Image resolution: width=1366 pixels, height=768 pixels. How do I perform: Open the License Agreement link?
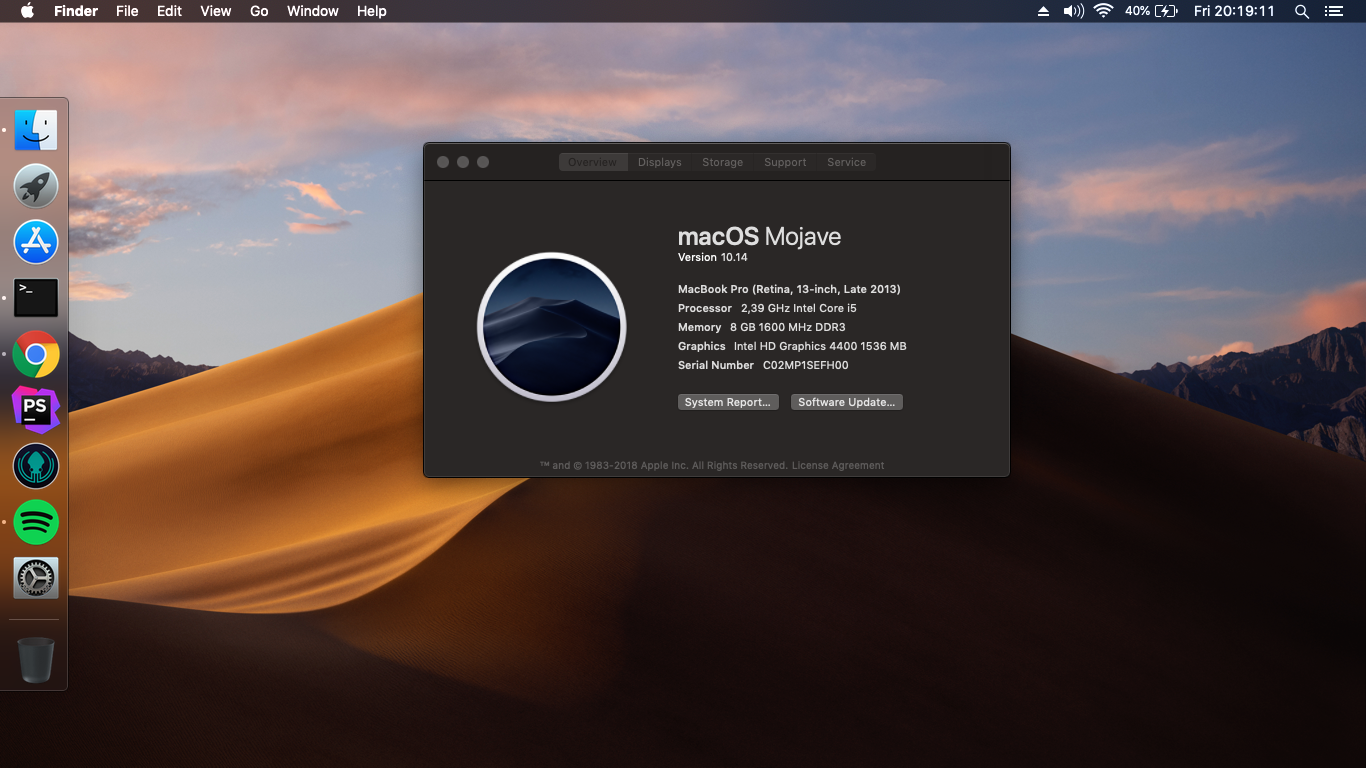click(x=838, y=465)
